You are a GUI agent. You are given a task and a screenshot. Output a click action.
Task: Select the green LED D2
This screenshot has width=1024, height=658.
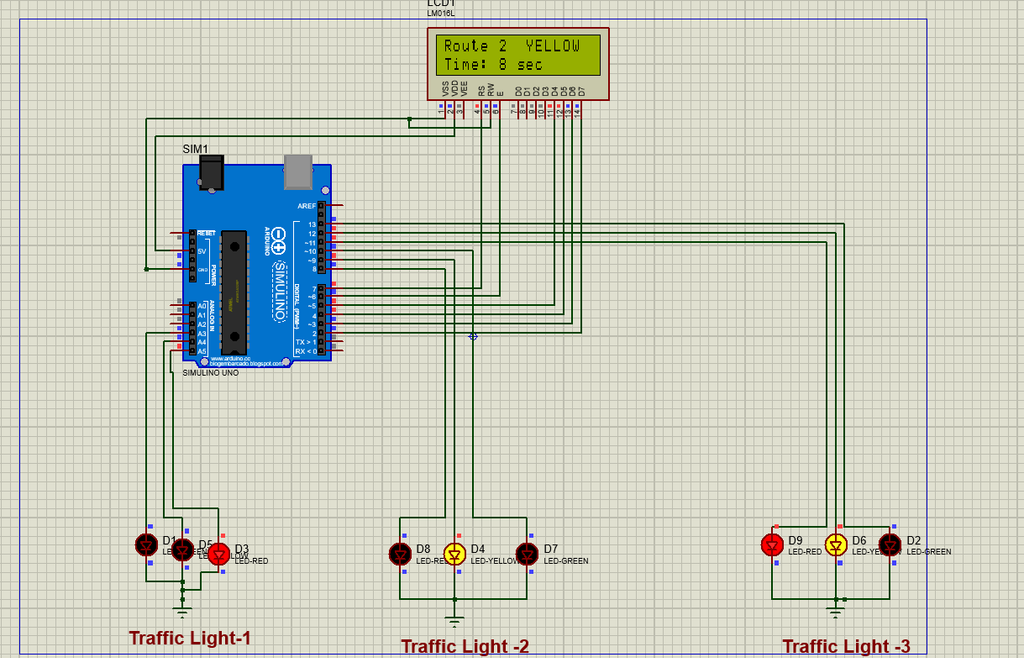(889, 544)
